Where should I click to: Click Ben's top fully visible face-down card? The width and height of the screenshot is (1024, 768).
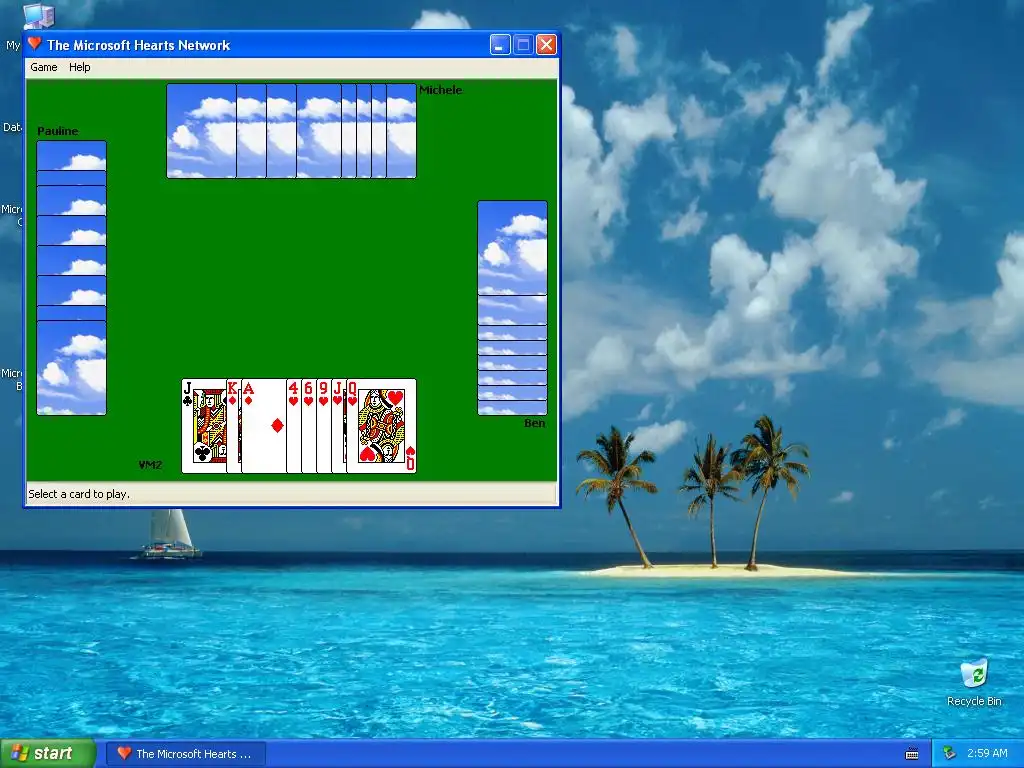coord(513,248)
